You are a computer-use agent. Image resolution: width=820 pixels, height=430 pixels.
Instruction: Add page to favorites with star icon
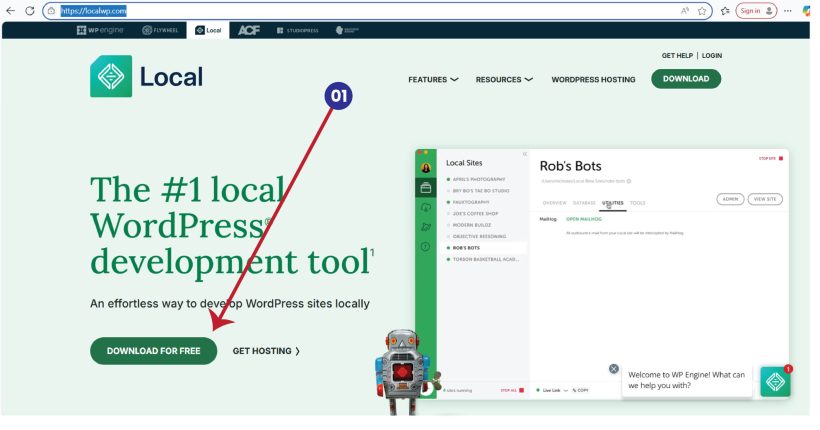[x=702, y=10]
